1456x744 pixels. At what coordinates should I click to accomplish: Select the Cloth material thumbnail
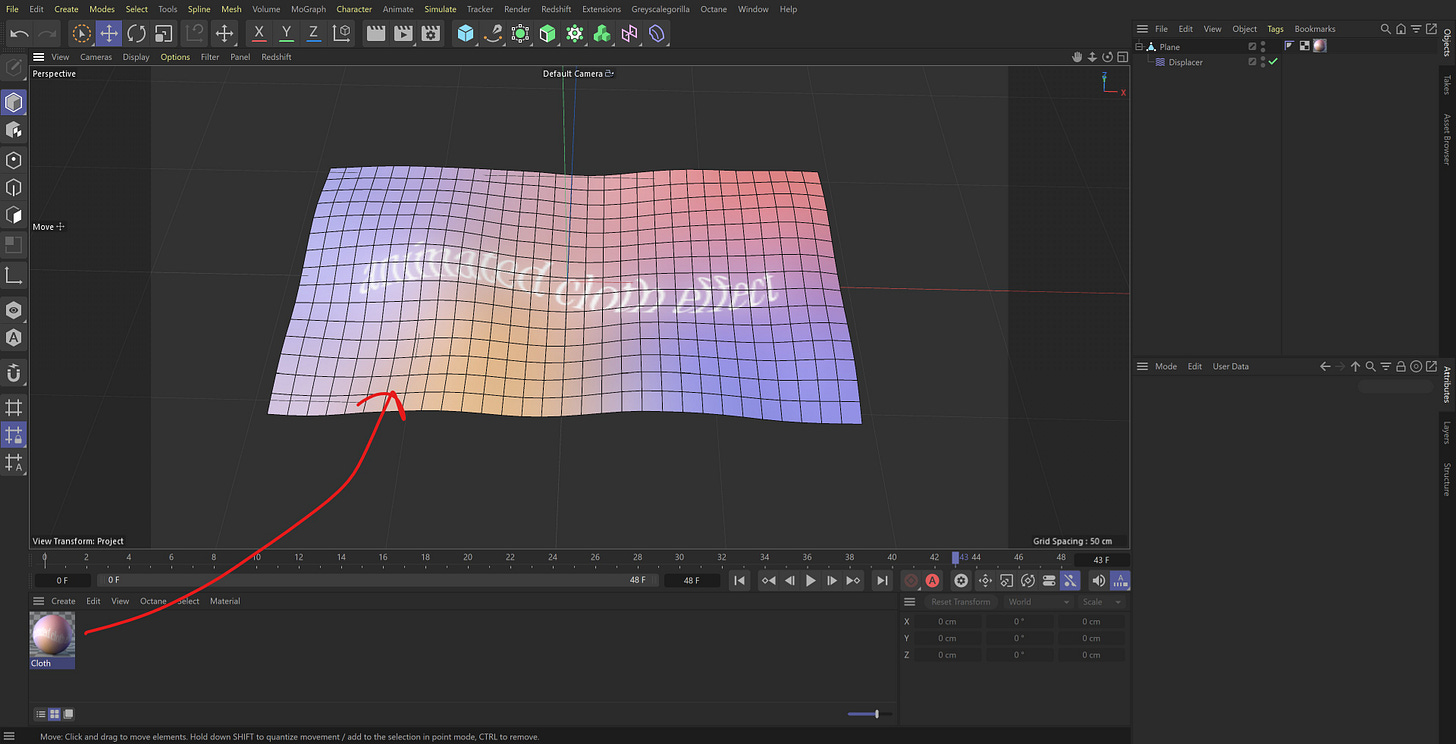[52, 635]
